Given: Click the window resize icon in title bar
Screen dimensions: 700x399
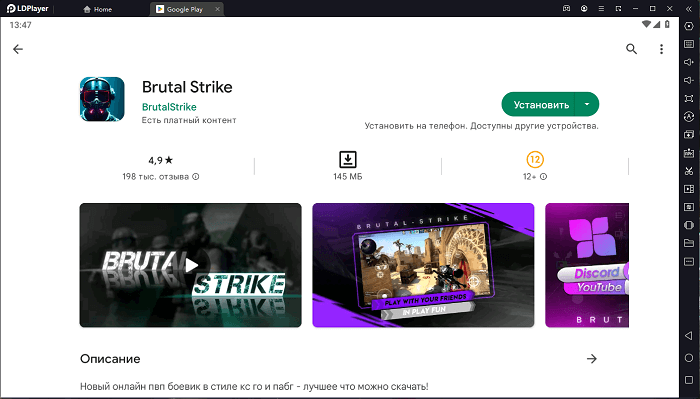Looking at the screenshot, I should [x=618, y=8].
